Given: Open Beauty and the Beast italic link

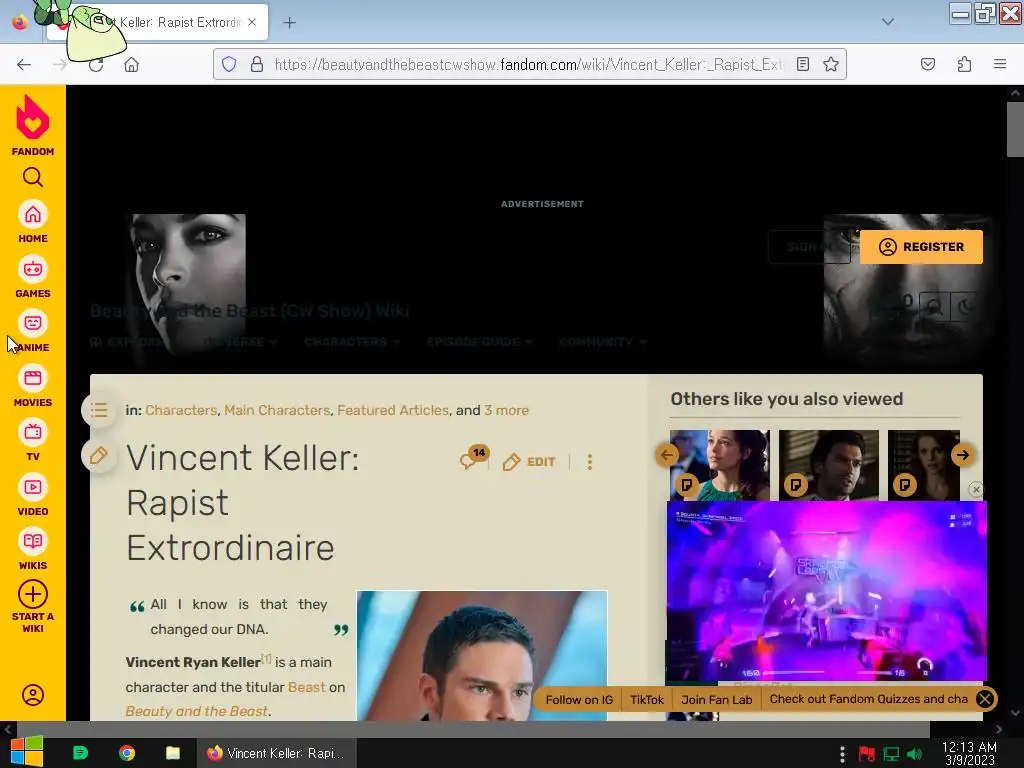Looking at the screenshot, I should (197, 711).
